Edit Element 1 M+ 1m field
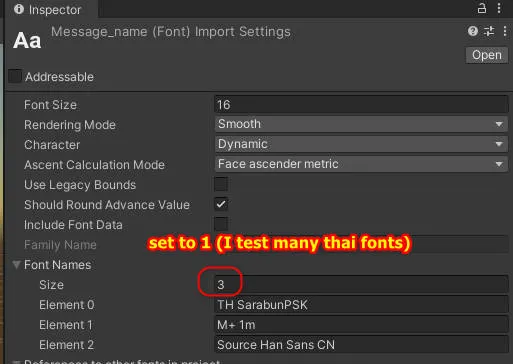The height and width of the screenshot is (364, 513). tap(361, 325)
